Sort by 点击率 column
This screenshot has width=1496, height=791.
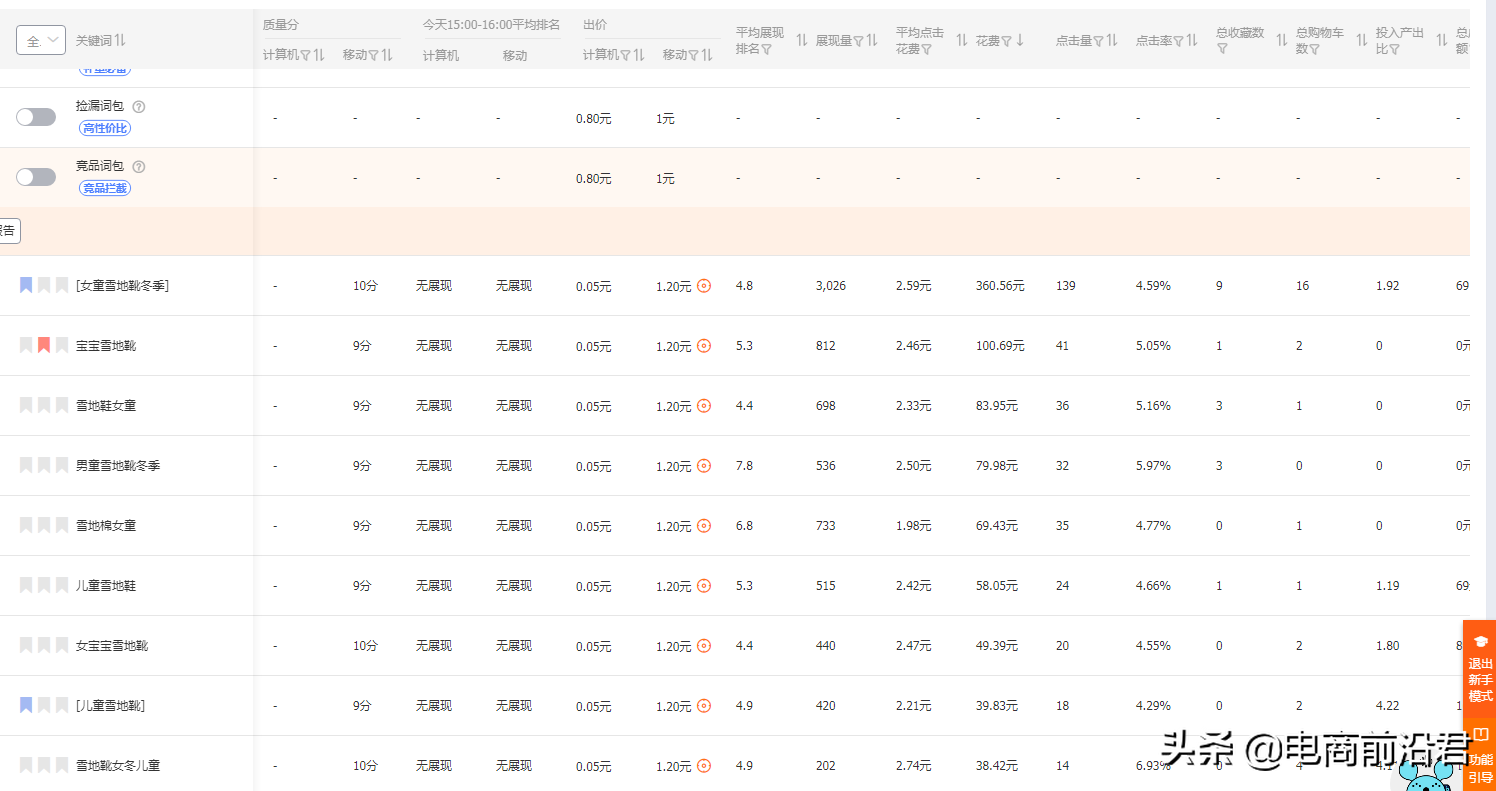(1192, 40)
